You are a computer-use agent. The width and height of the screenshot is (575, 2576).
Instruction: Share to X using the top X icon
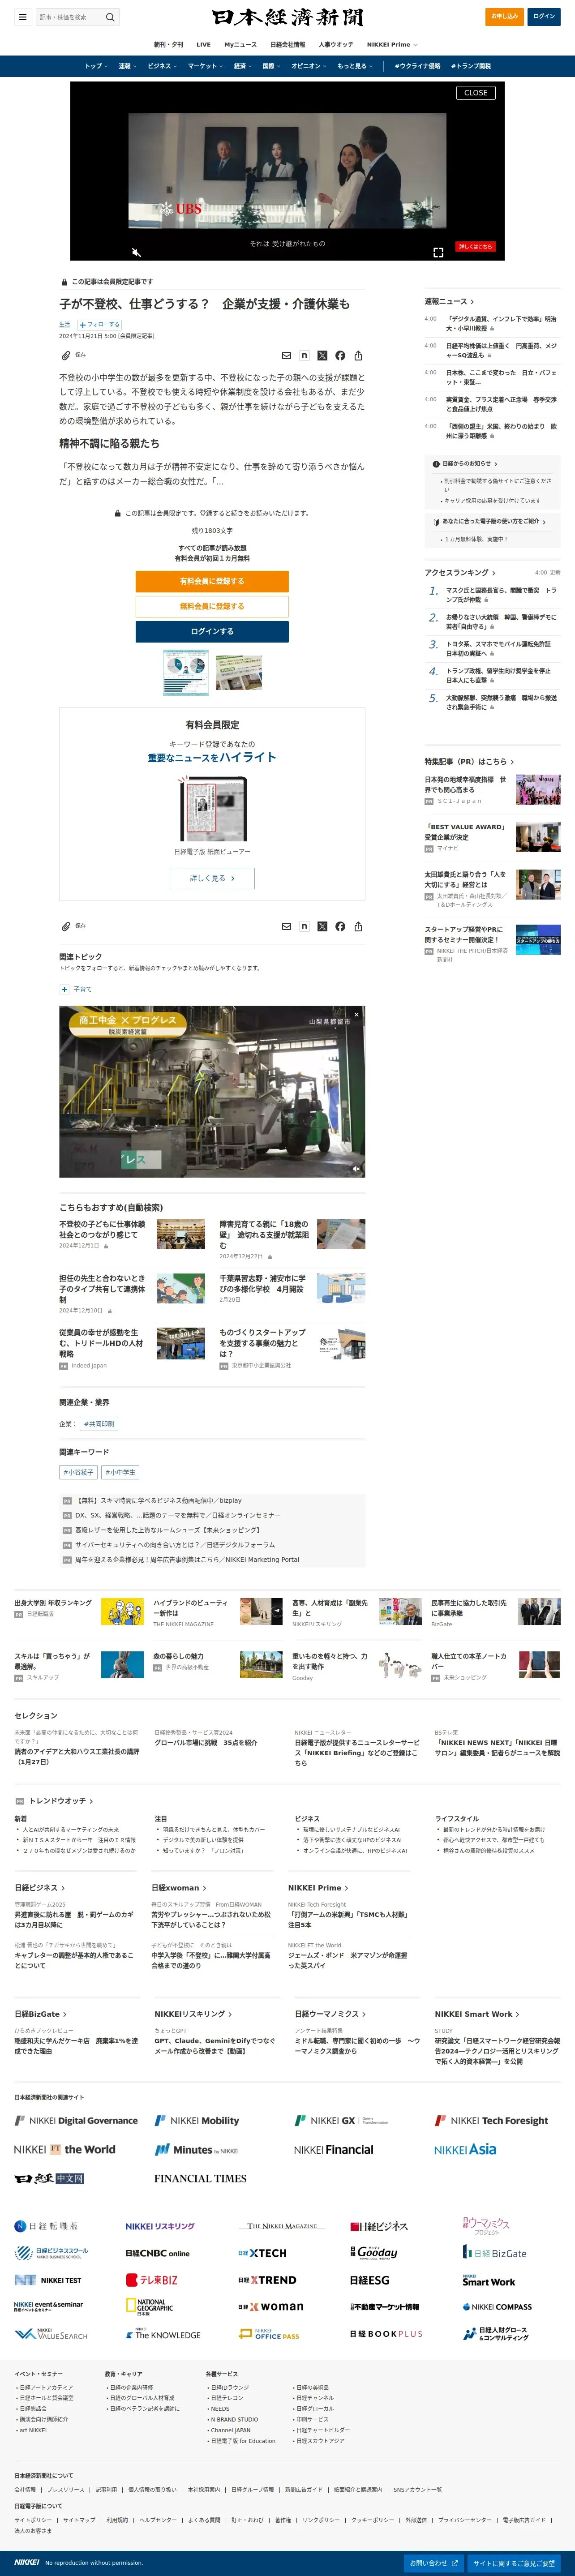pos(322,355)
